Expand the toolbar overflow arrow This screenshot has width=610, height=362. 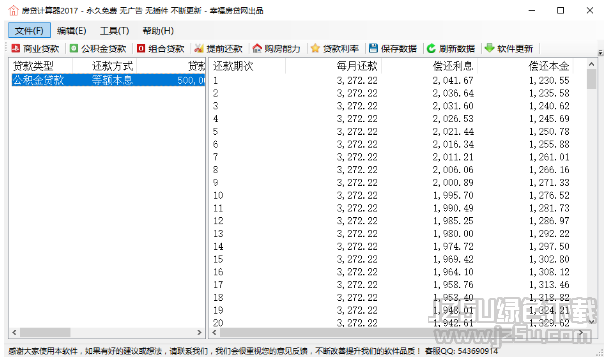(x=601, y=52)
